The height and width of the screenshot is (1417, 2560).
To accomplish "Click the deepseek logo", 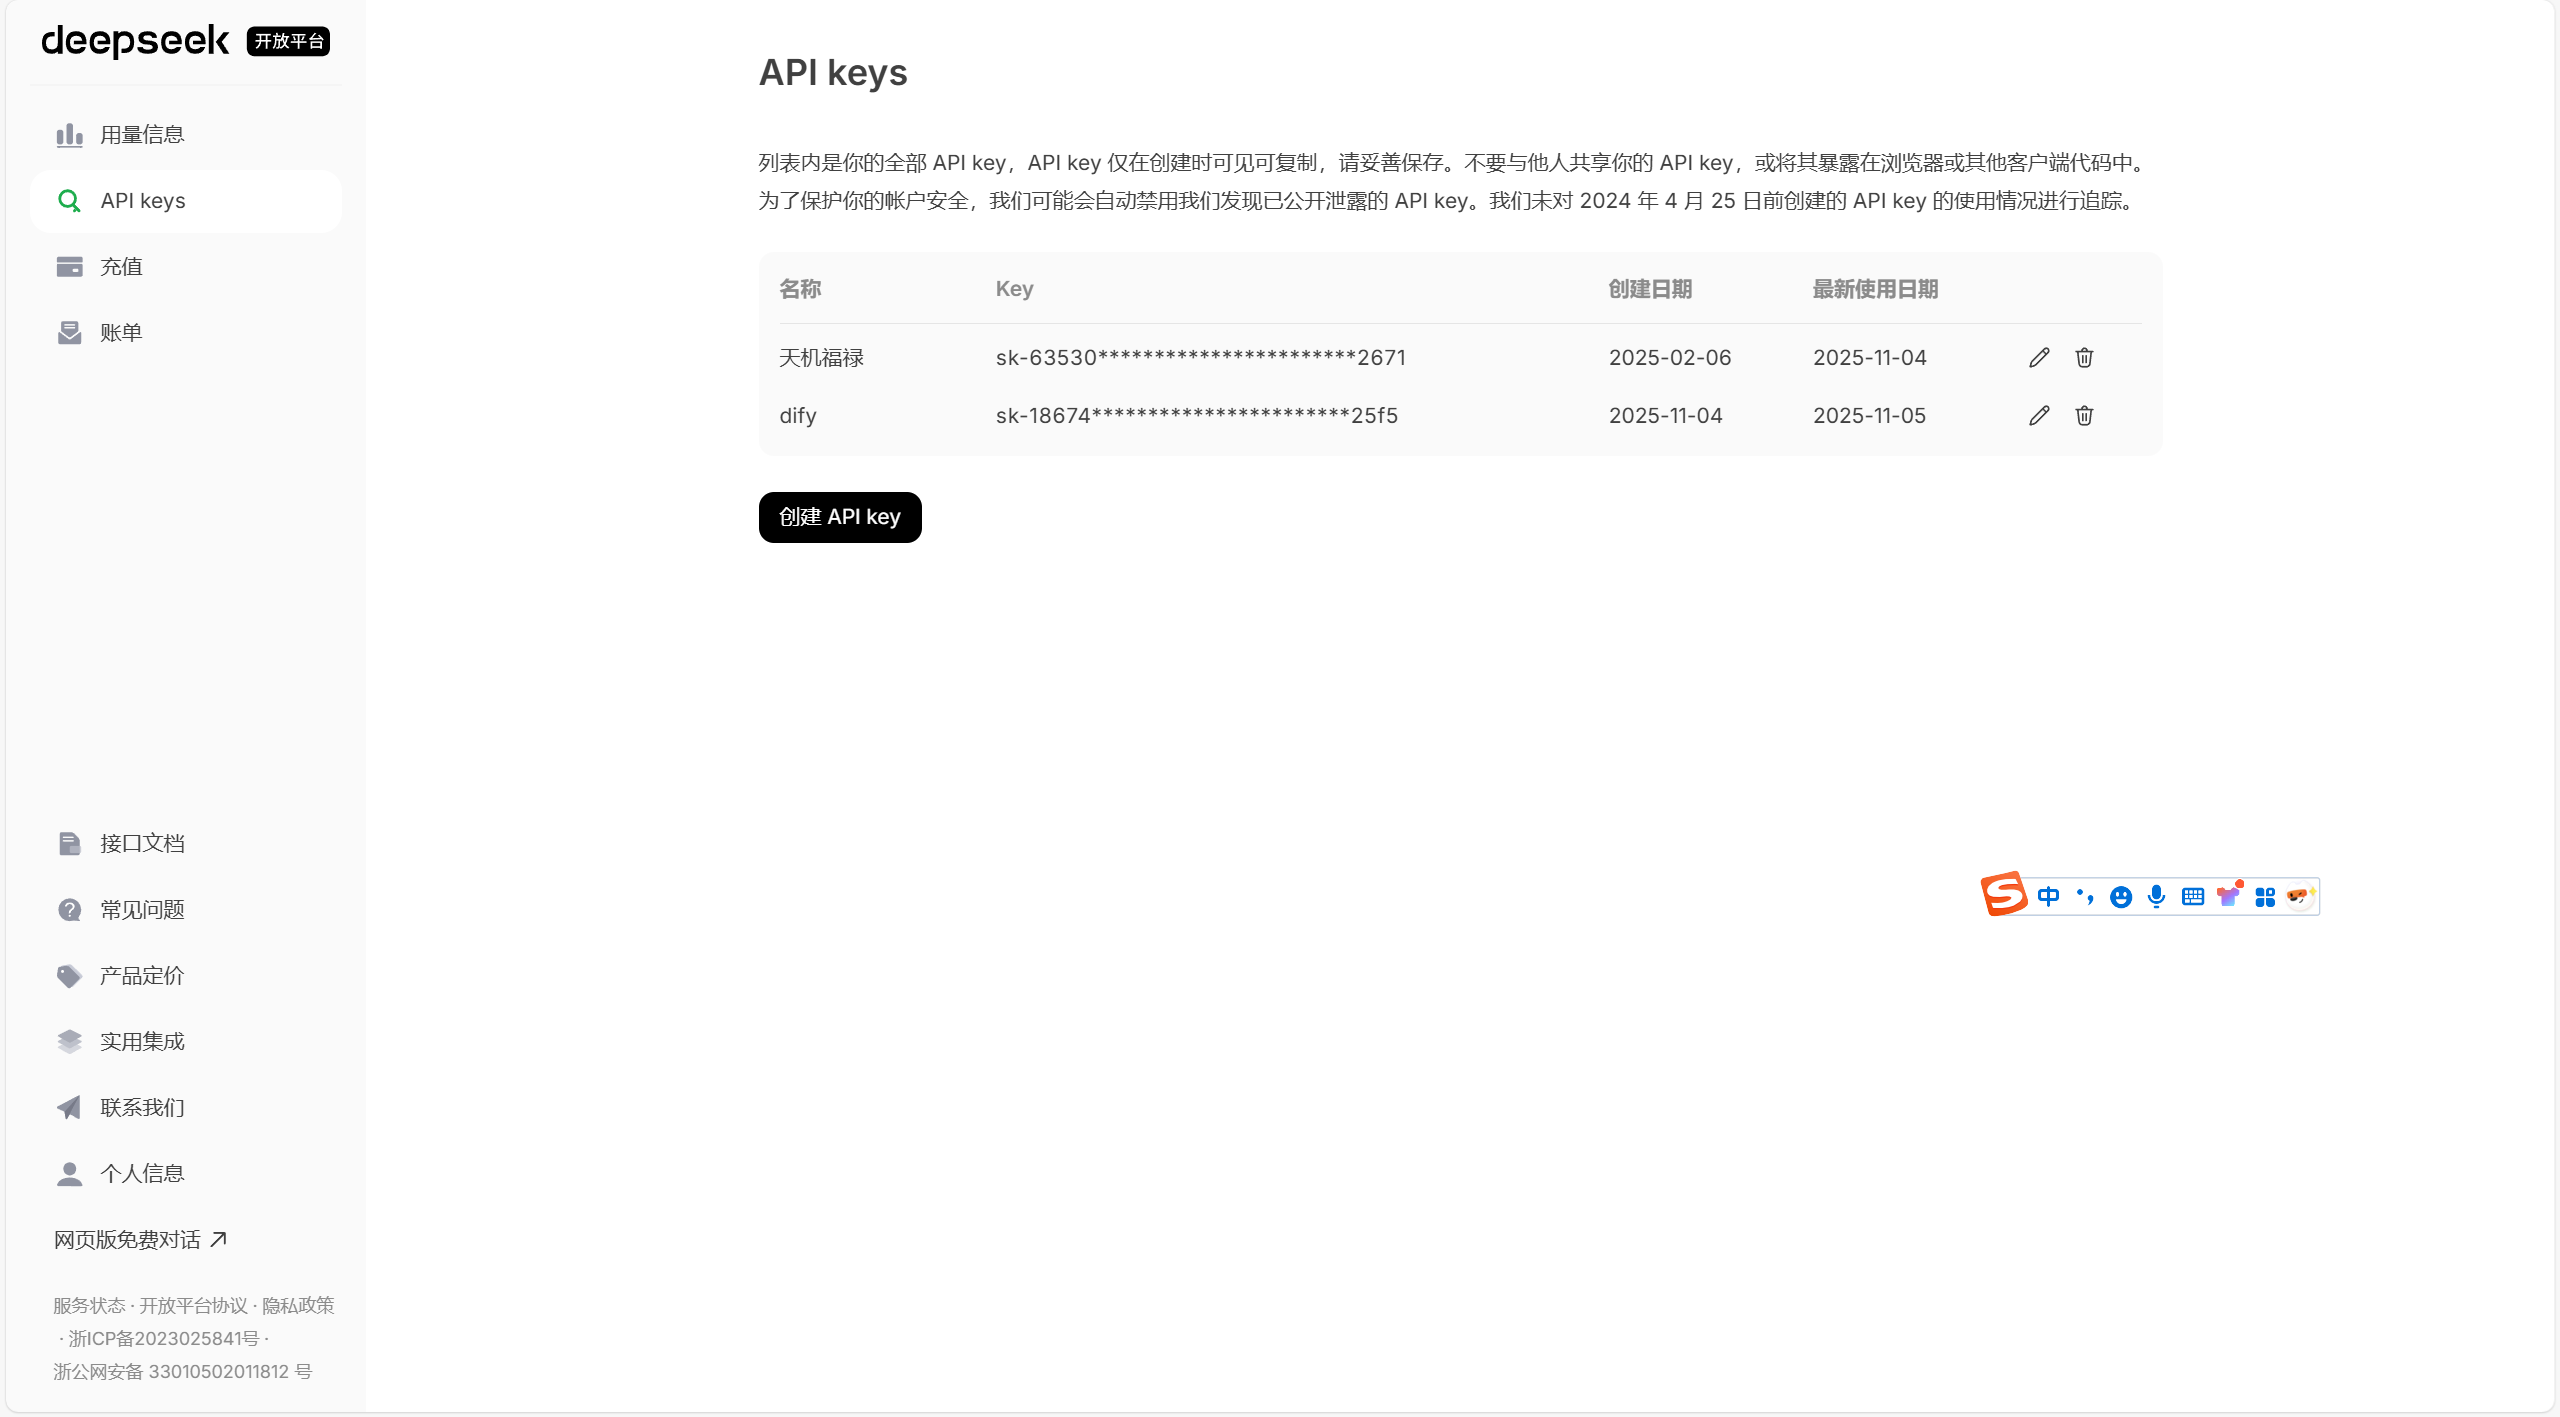I will pos(135,41).
